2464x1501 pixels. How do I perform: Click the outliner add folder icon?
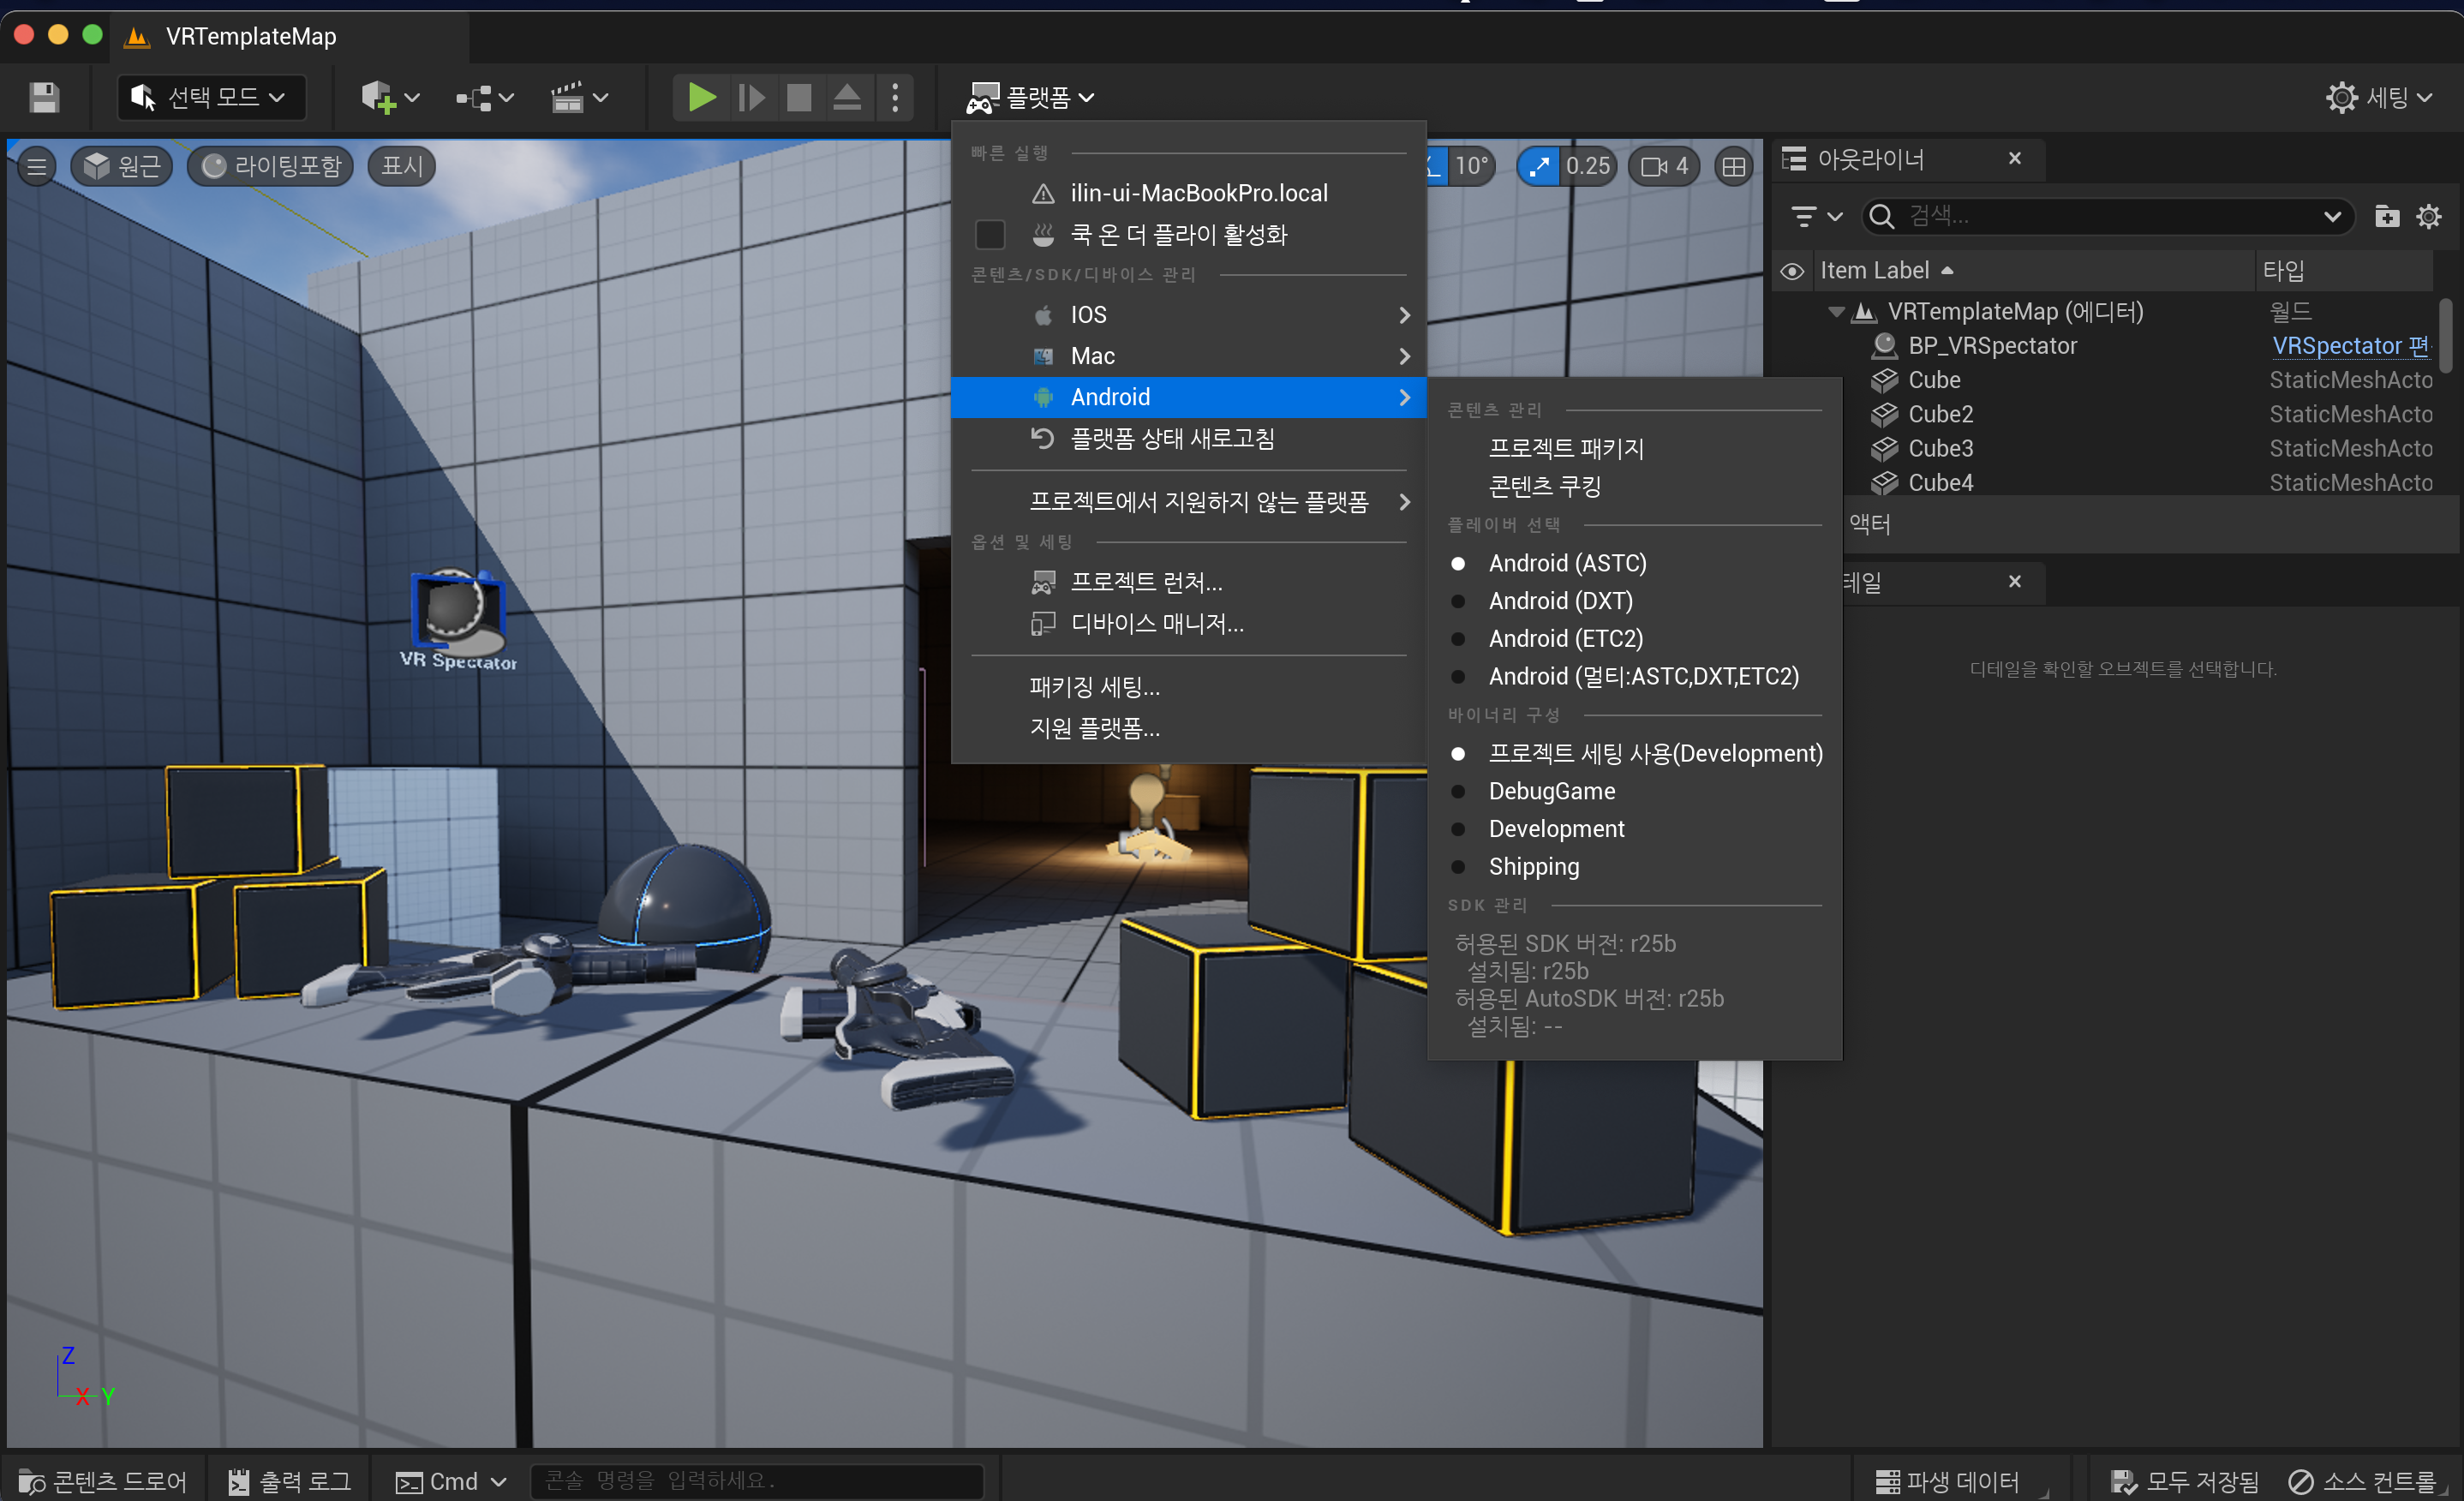coord(2386,216)
